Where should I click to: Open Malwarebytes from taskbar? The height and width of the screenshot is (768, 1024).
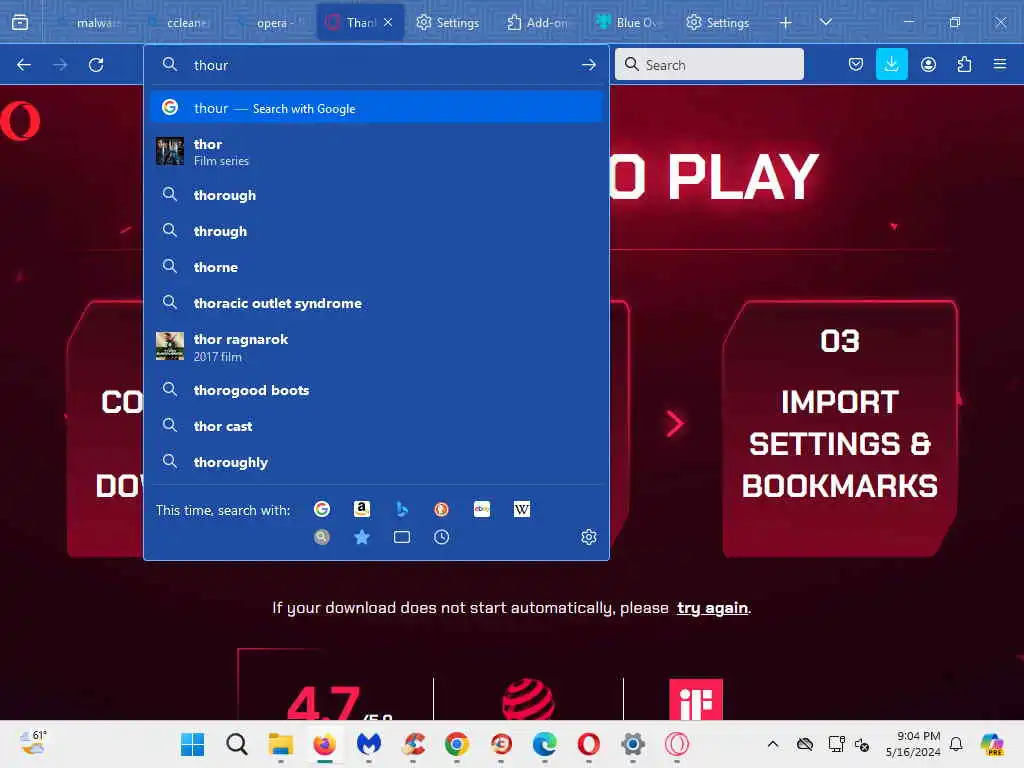369,744
